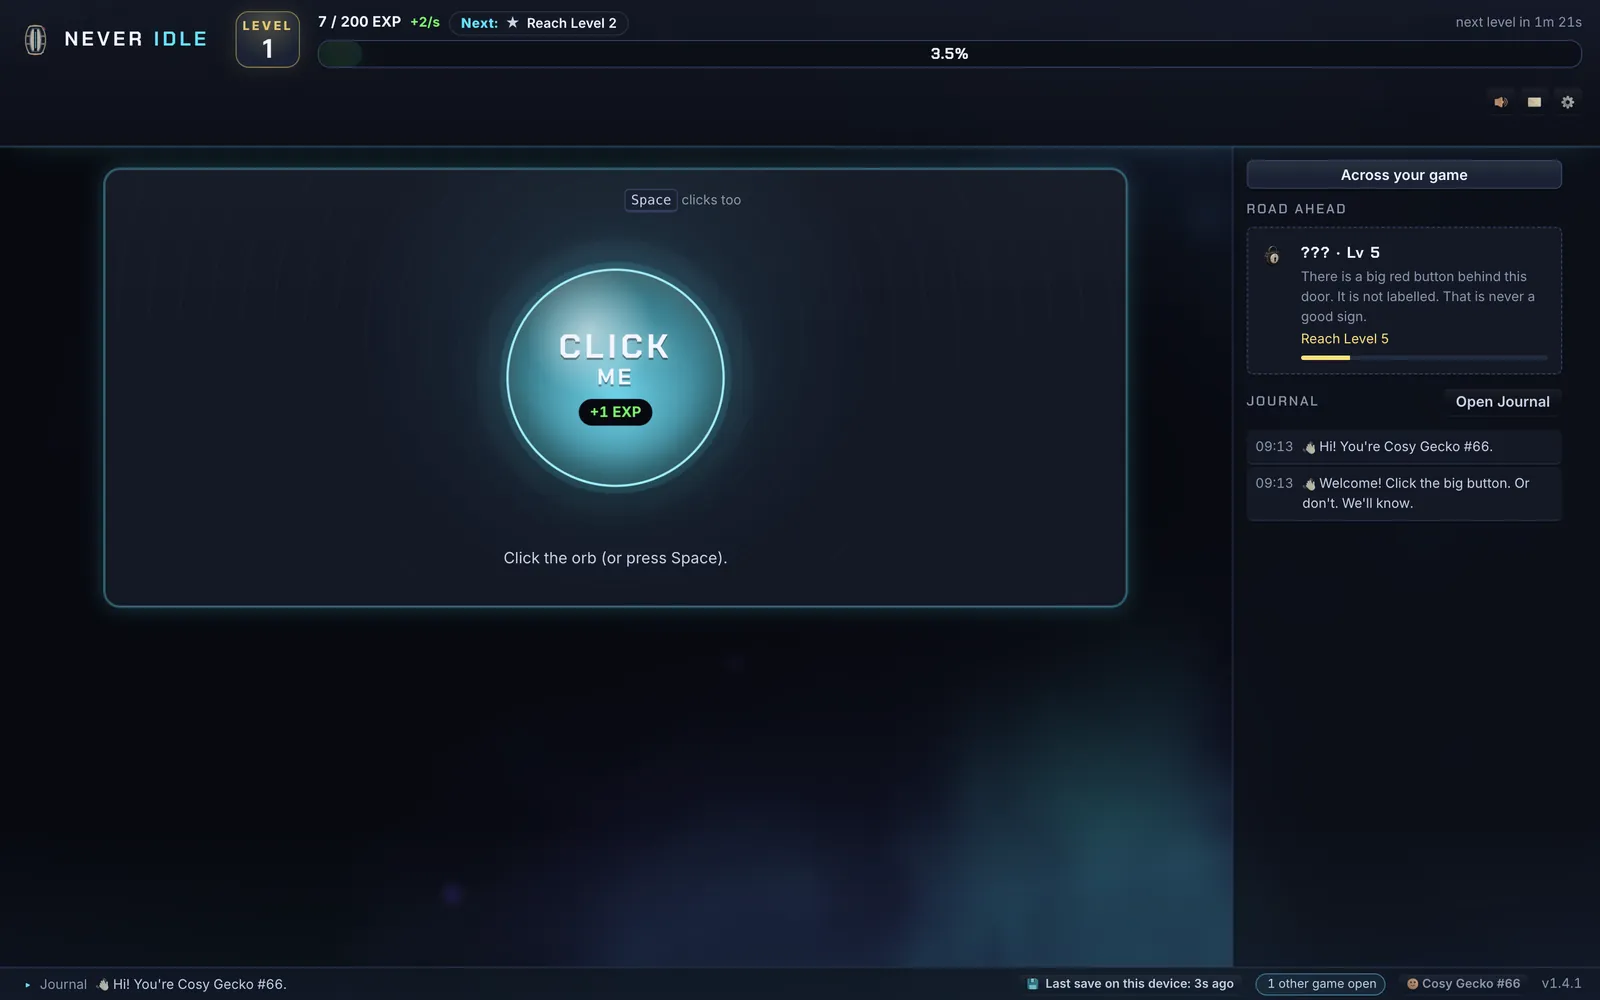Click the "+1 EXP" badge on the orb
1600x1000 pixels.
coord(615,412)
